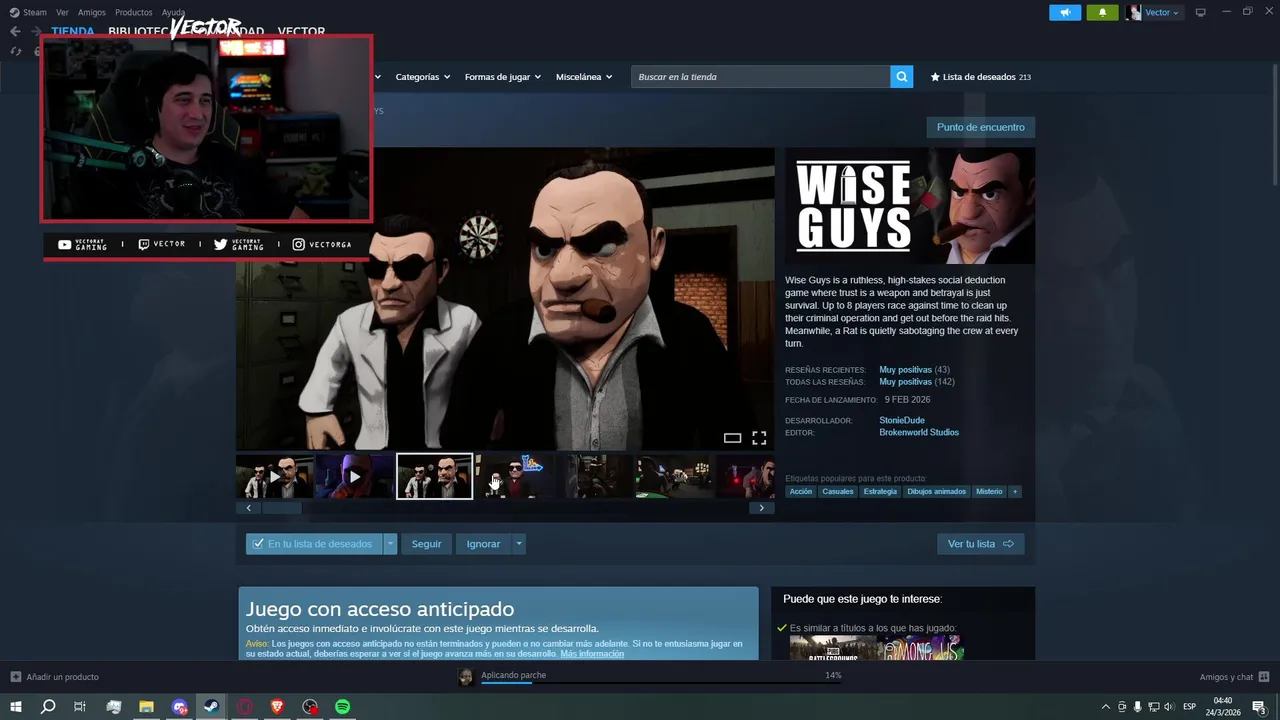The image size is (1280, 720).
Task: Click the Punto de encuentro button
Action: [x=981, y=127]
